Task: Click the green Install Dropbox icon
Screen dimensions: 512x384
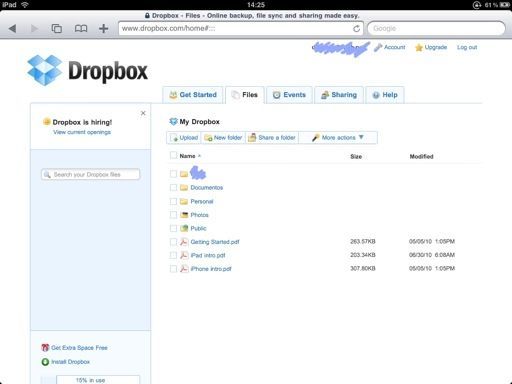Action: tap(45, 362)
